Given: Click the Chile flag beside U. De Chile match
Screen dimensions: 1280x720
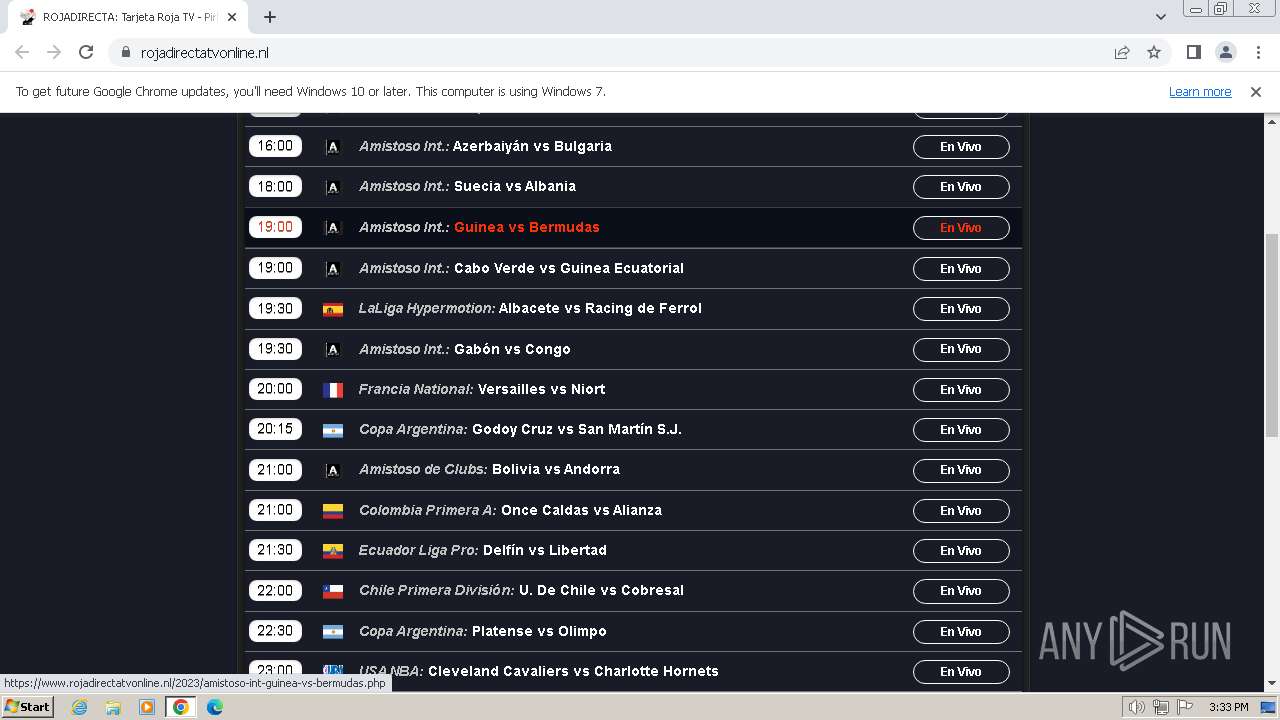Looking at the screenshot, I should click(x=333, y=591).
